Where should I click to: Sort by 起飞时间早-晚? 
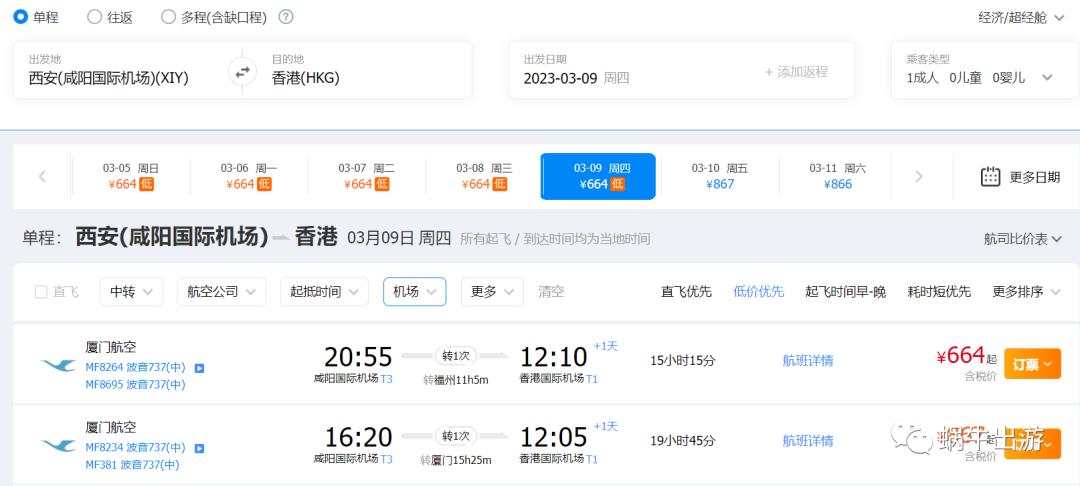(x=845, y=291)
